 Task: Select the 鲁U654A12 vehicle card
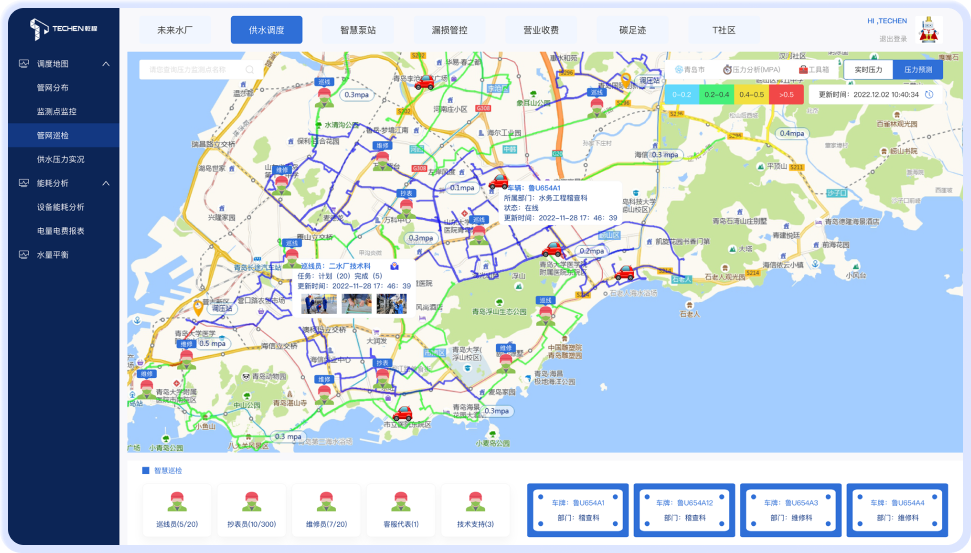(685, 510)
